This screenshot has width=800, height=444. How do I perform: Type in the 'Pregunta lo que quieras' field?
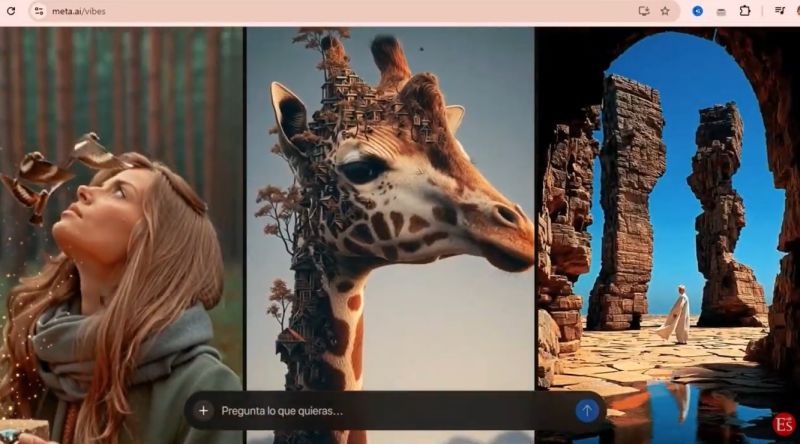pos(390,410)
